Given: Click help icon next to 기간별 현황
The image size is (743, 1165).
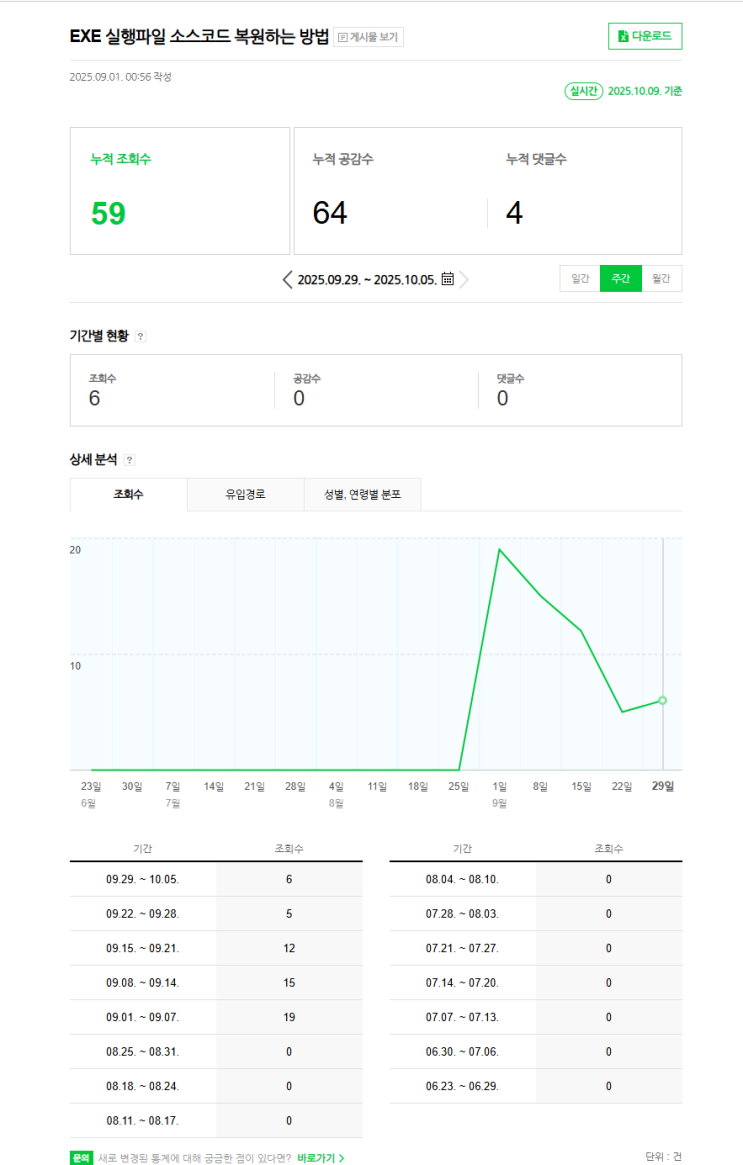Looking at the screenshot, I should (141, 337).
